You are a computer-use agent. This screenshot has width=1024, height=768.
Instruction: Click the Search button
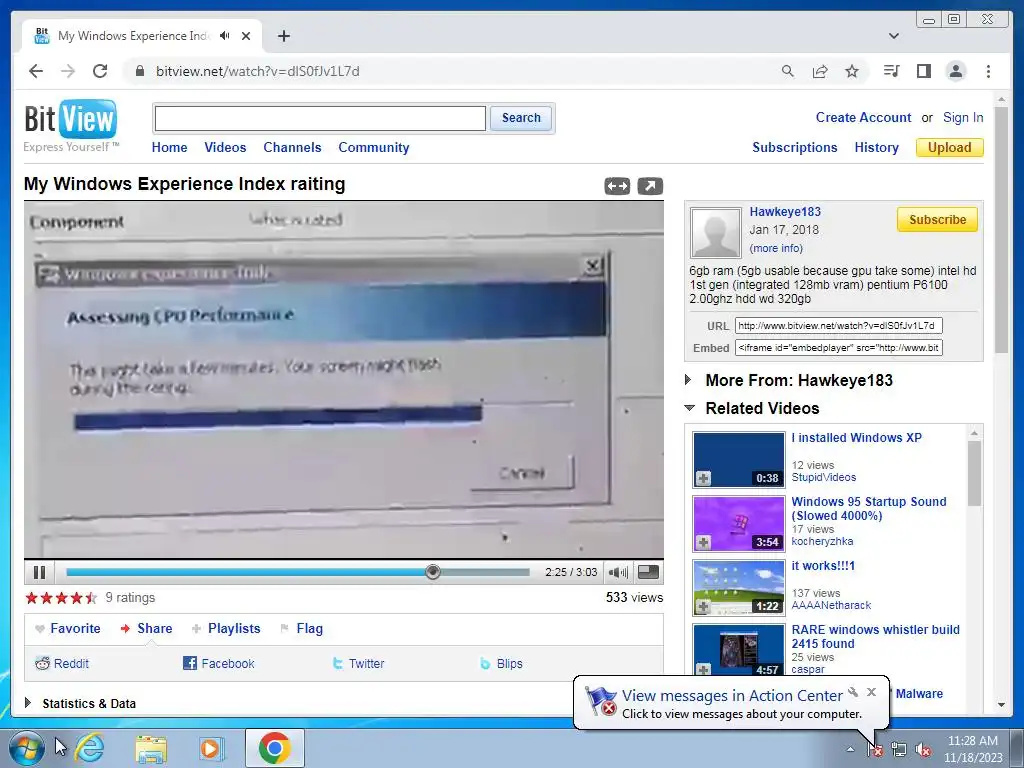tap(521, 118)
